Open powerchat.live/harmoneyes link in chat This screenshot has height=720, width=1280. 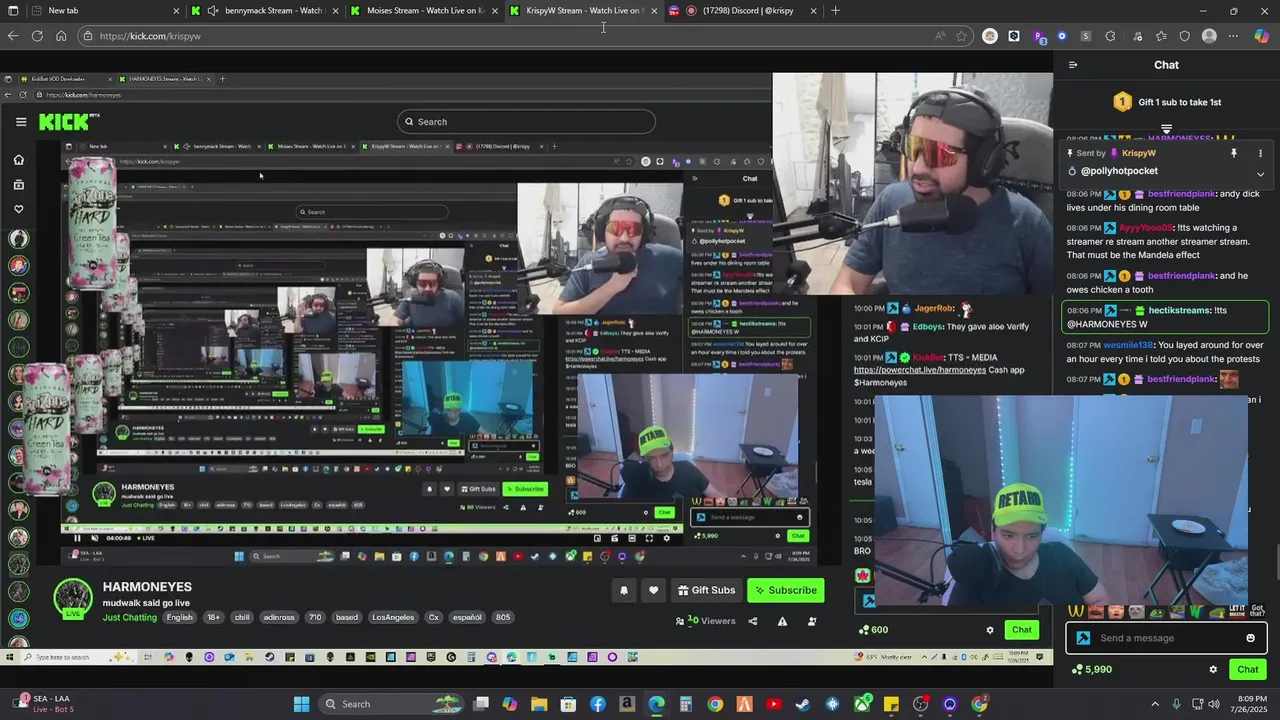920,370
